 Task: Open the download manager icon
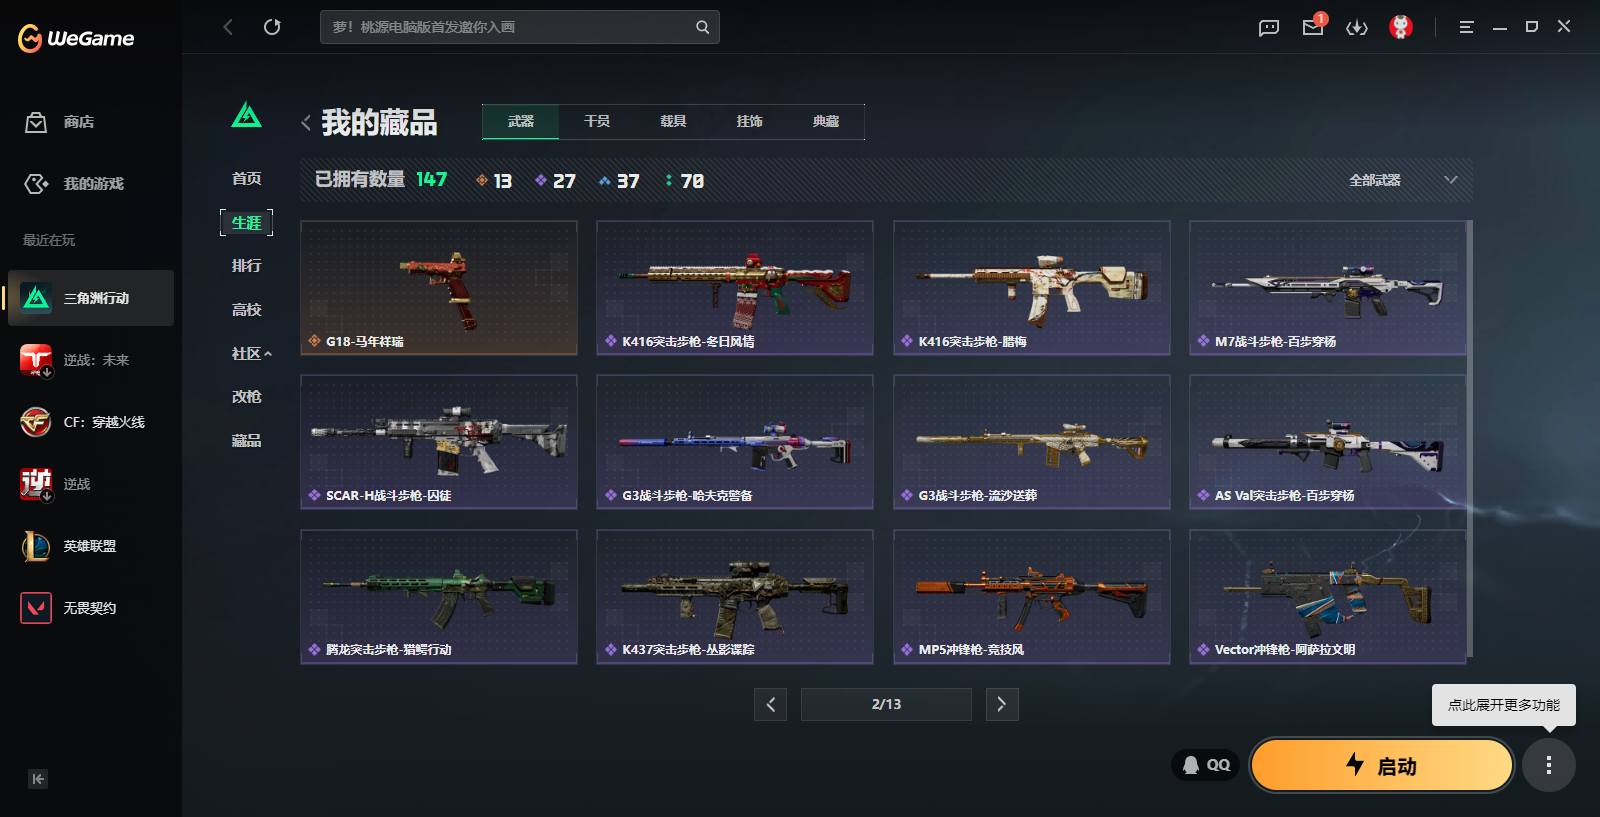[x=1357, y=27]
